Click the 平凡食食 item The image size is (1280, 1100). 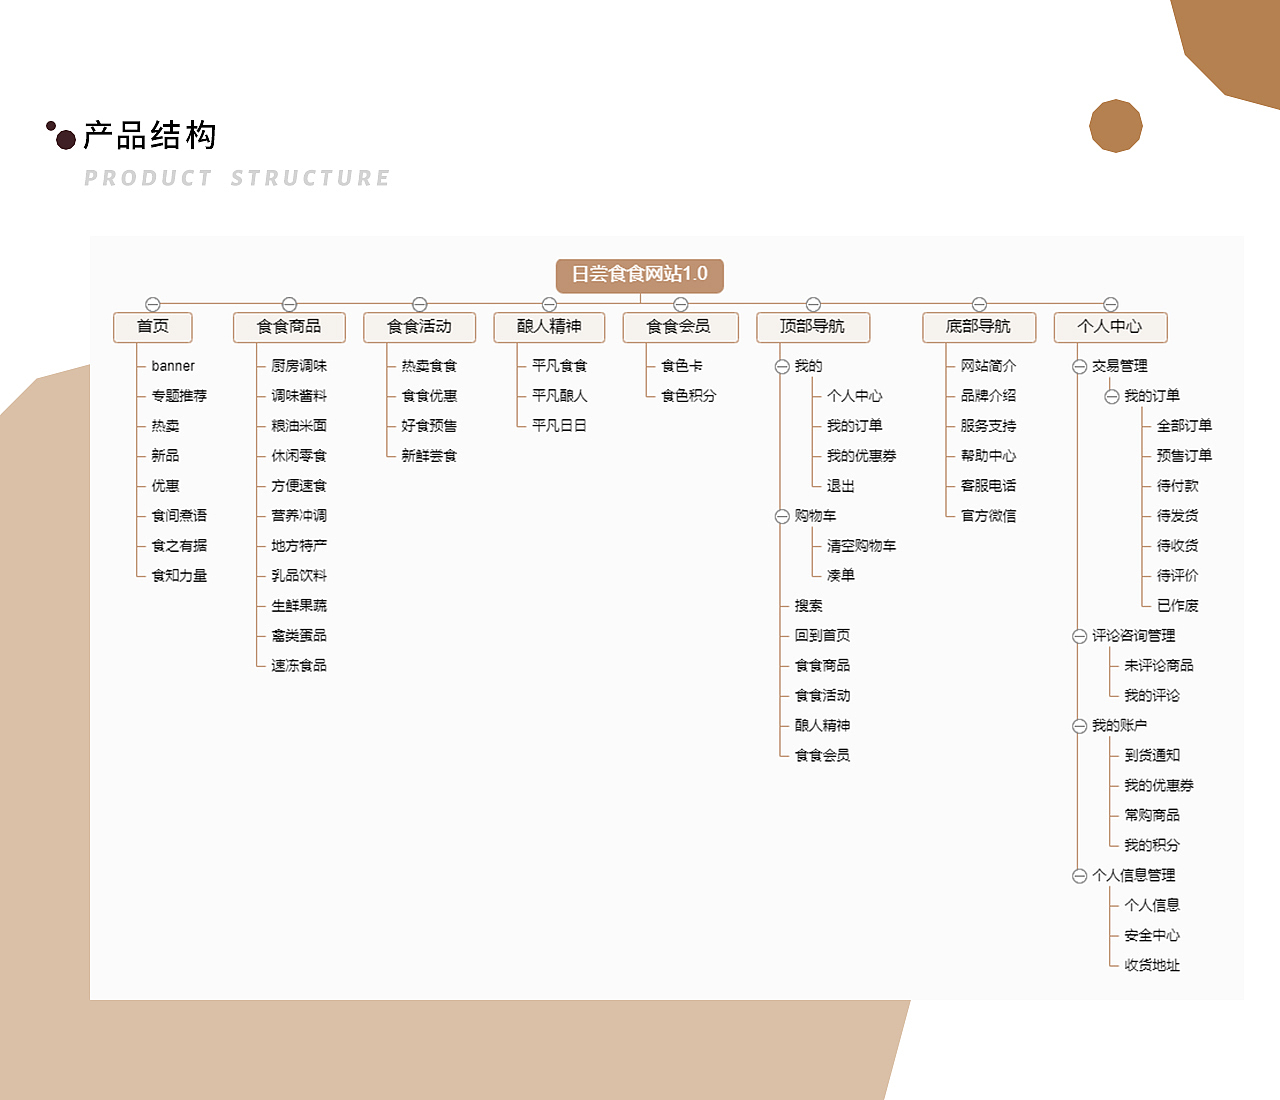point(559,366)
